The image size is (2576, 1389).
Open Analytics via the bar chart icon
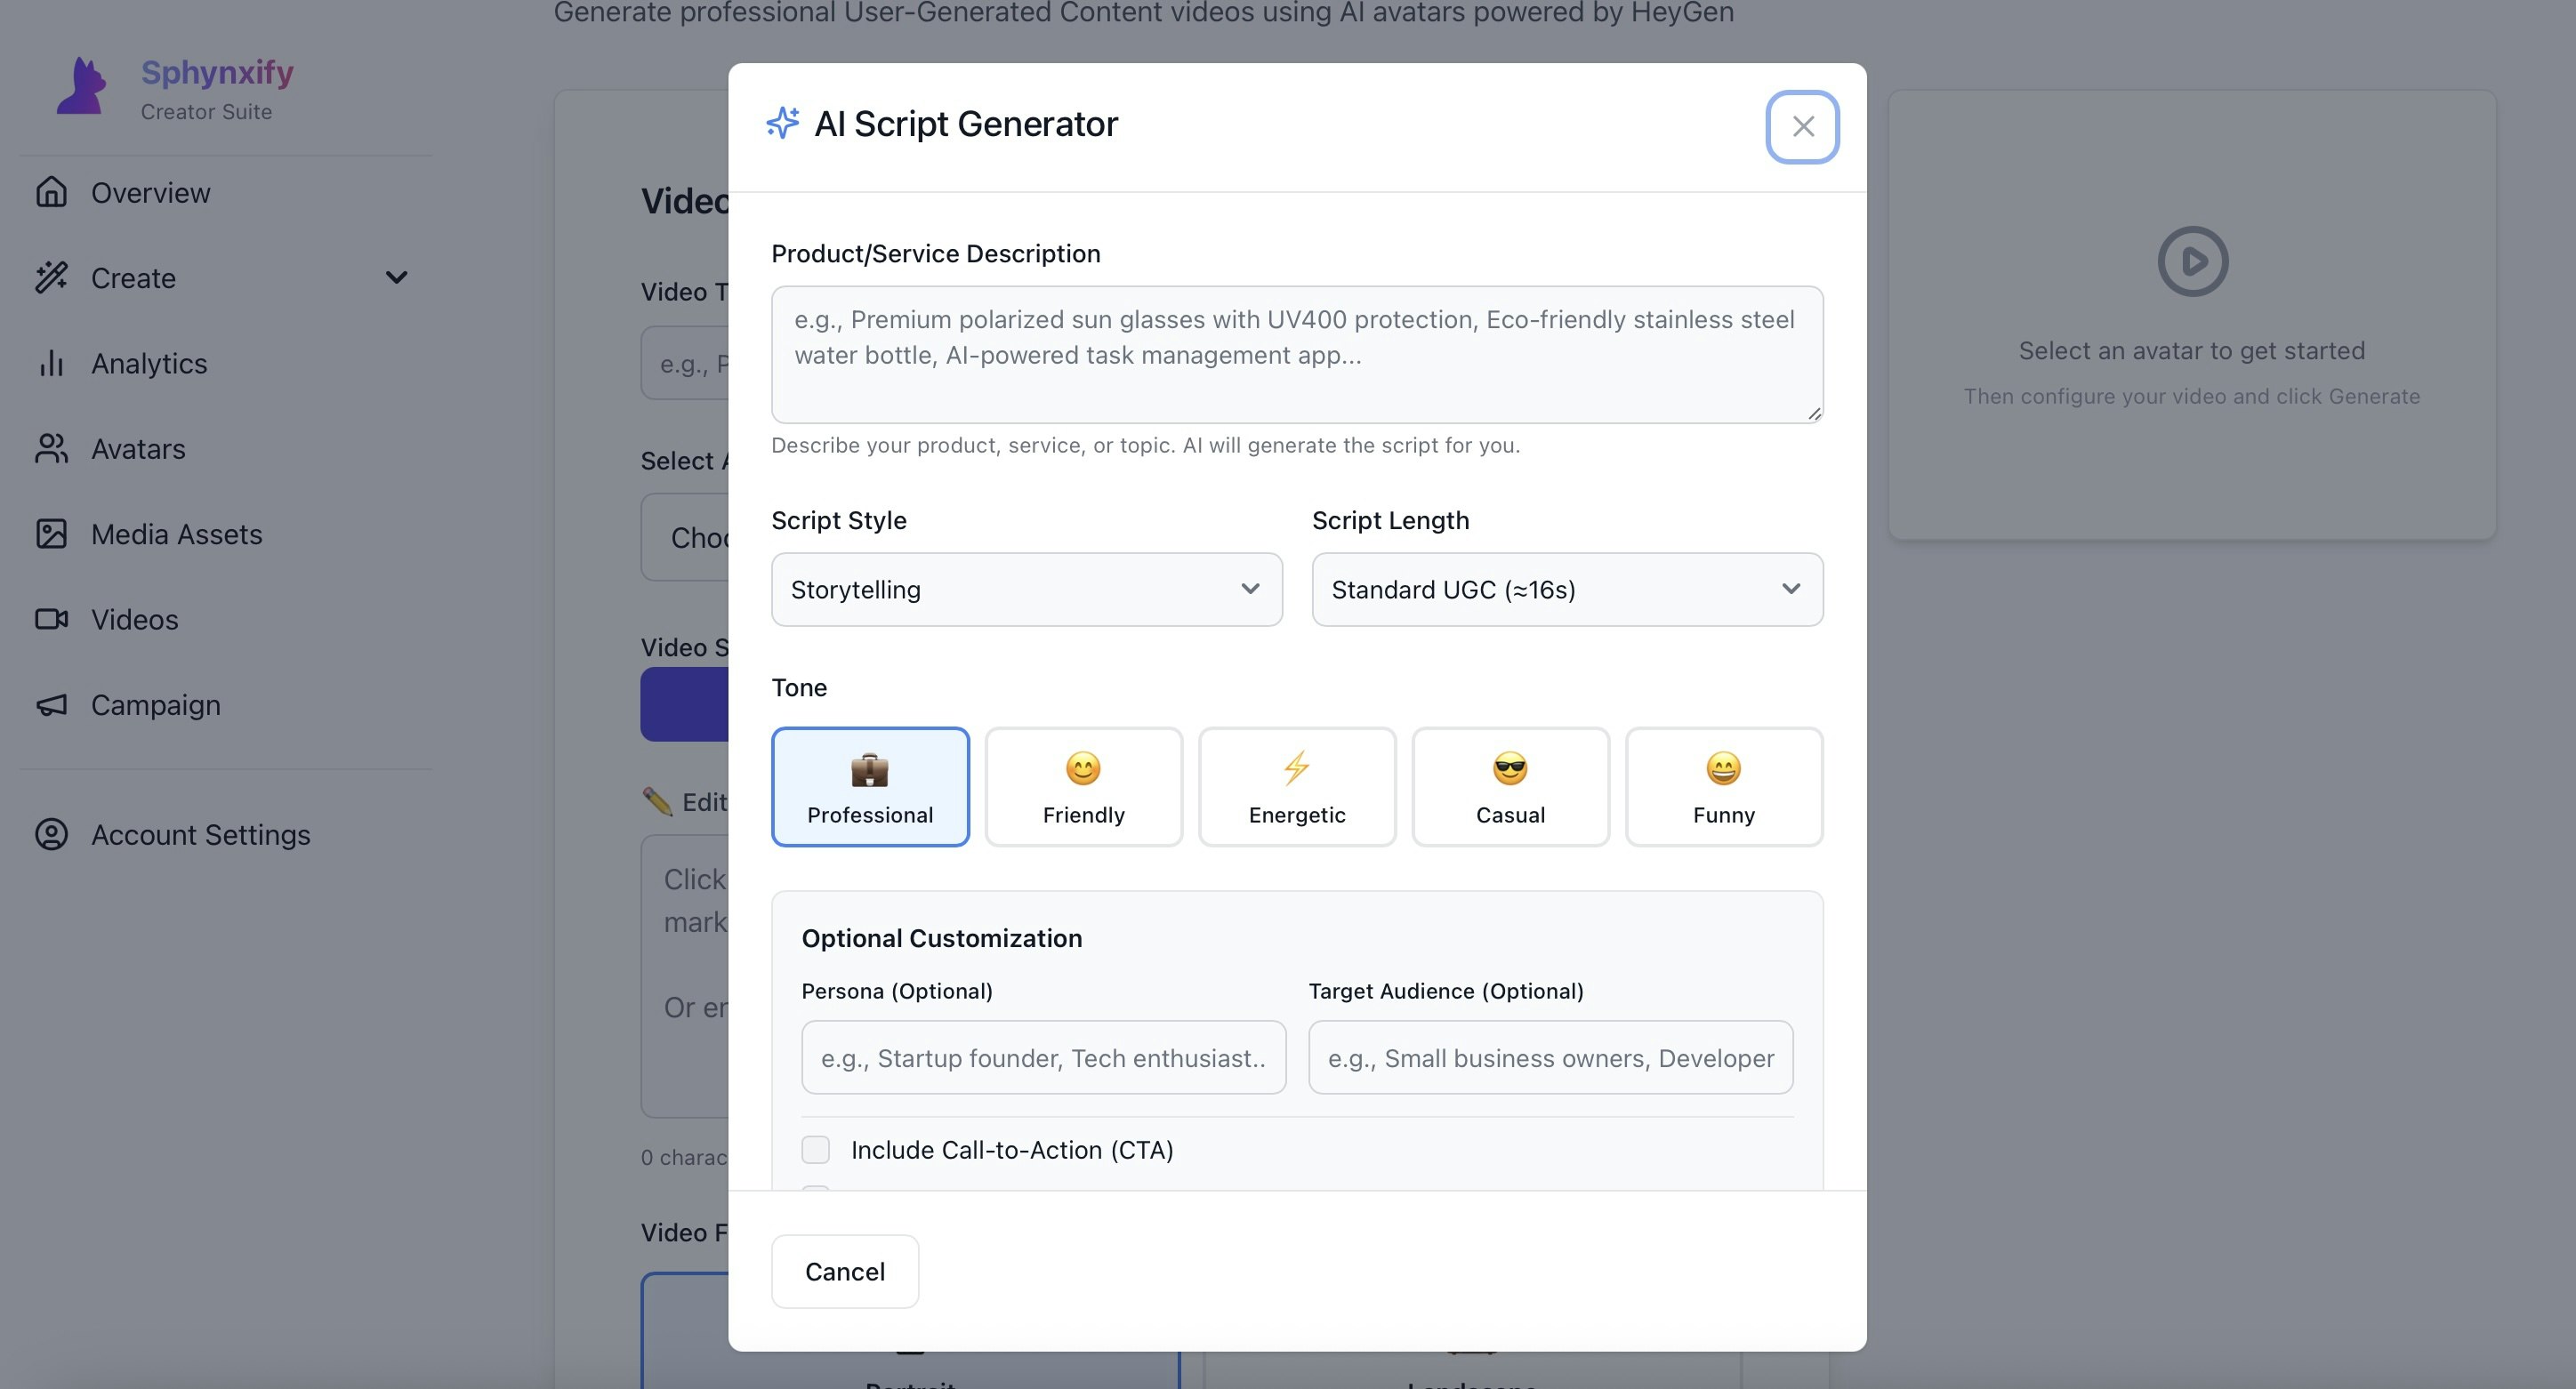coord(50,362)
